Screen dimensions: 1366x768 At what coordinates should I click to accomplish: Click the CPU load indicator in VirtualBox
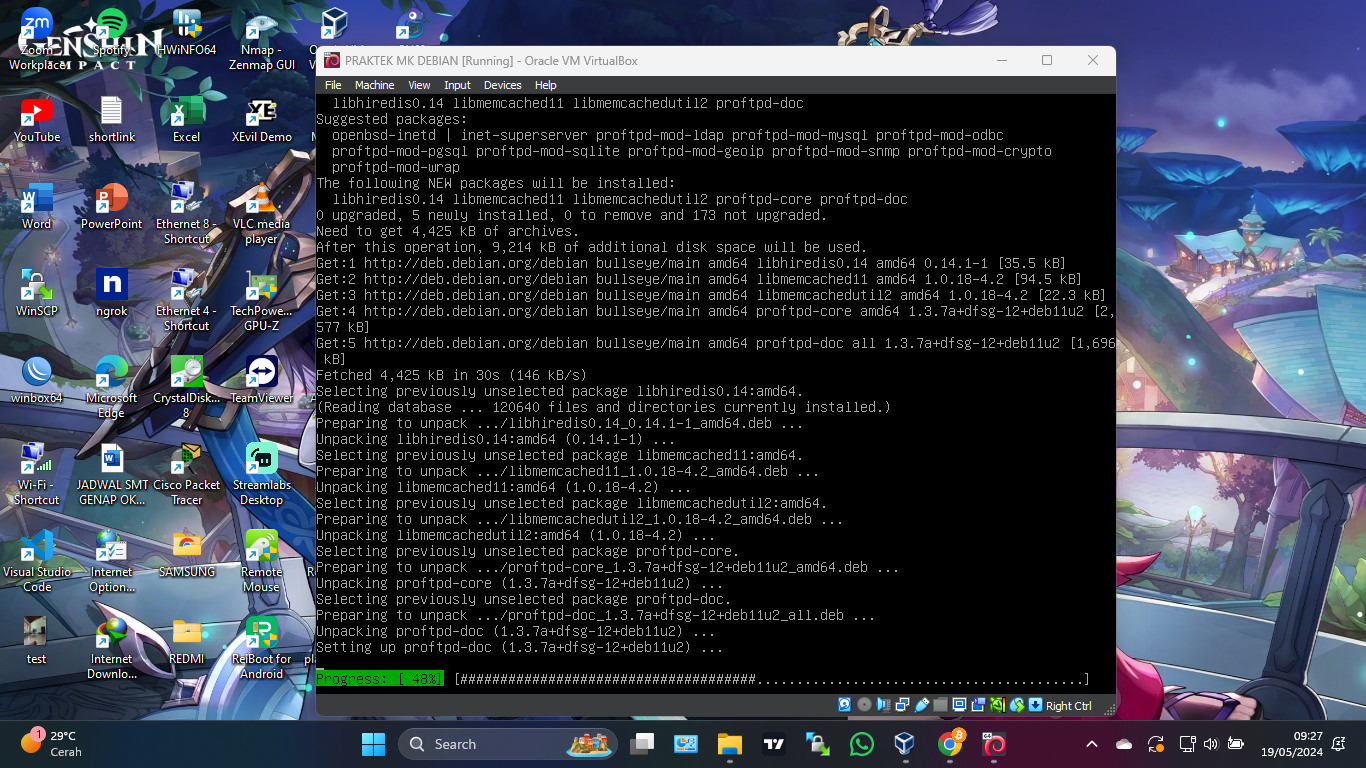point(998,705)
